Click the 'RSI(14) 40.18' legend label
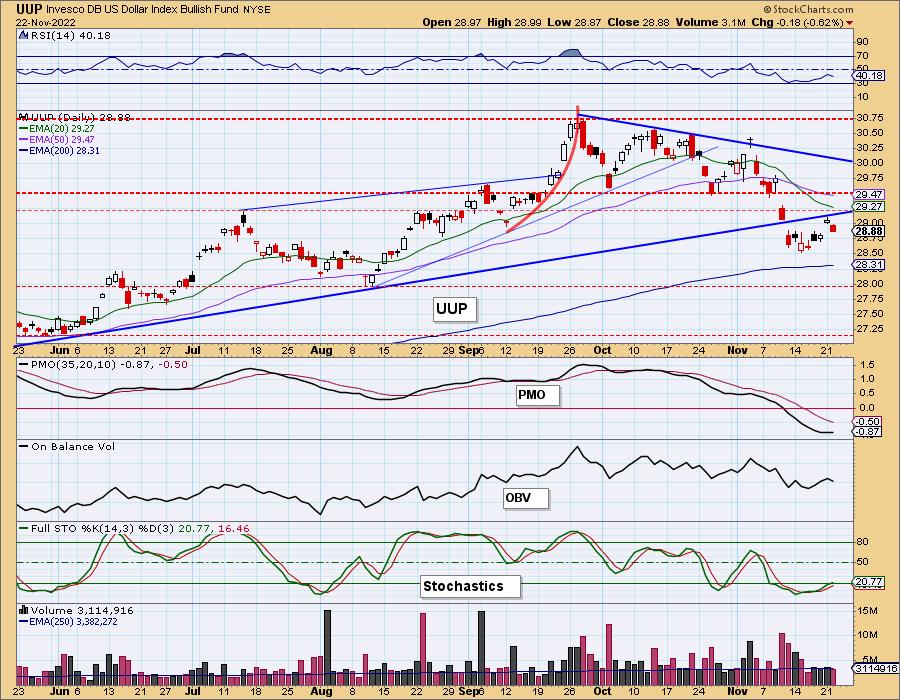 pyautogui.click(x=70, y=35)
